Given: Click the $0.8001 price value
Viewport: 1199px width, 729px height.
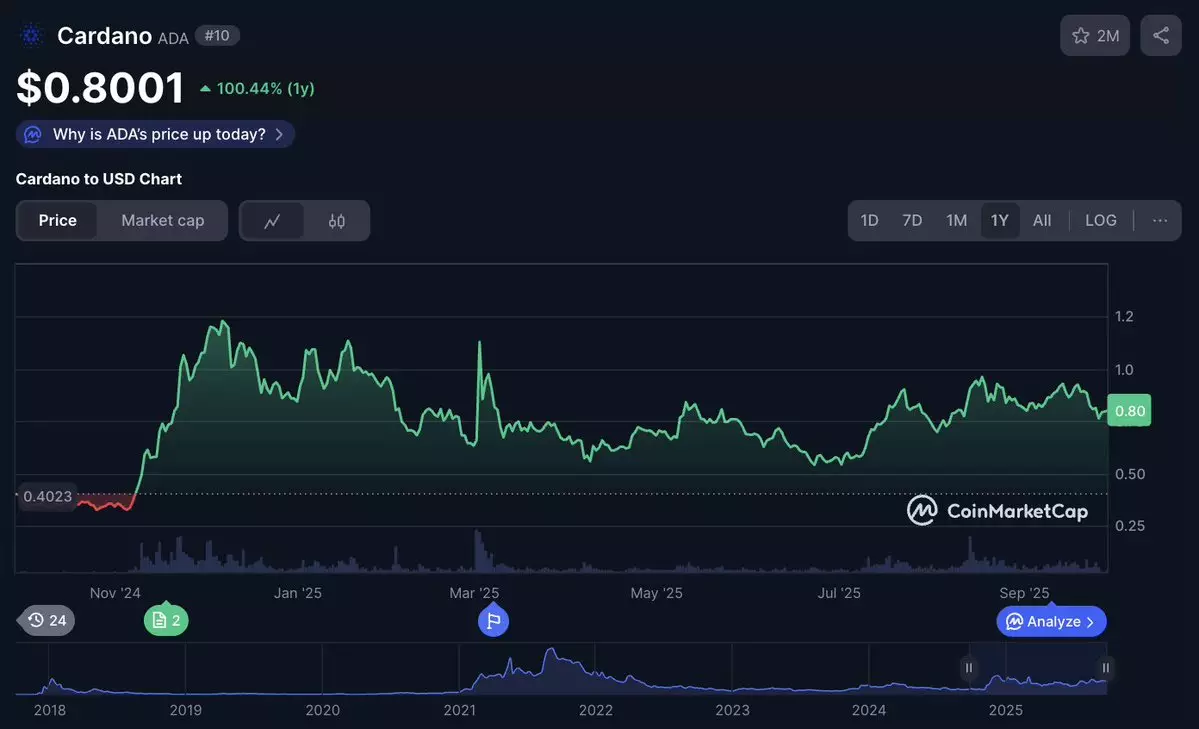Looking at the screenshot, I should 100,87.
